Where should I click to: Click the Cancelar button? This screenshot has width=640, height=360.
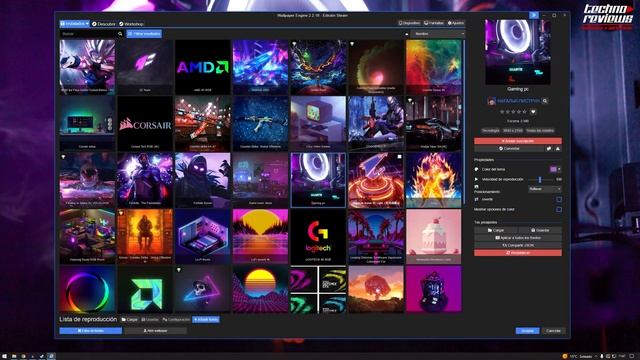[x=553, y=331]
